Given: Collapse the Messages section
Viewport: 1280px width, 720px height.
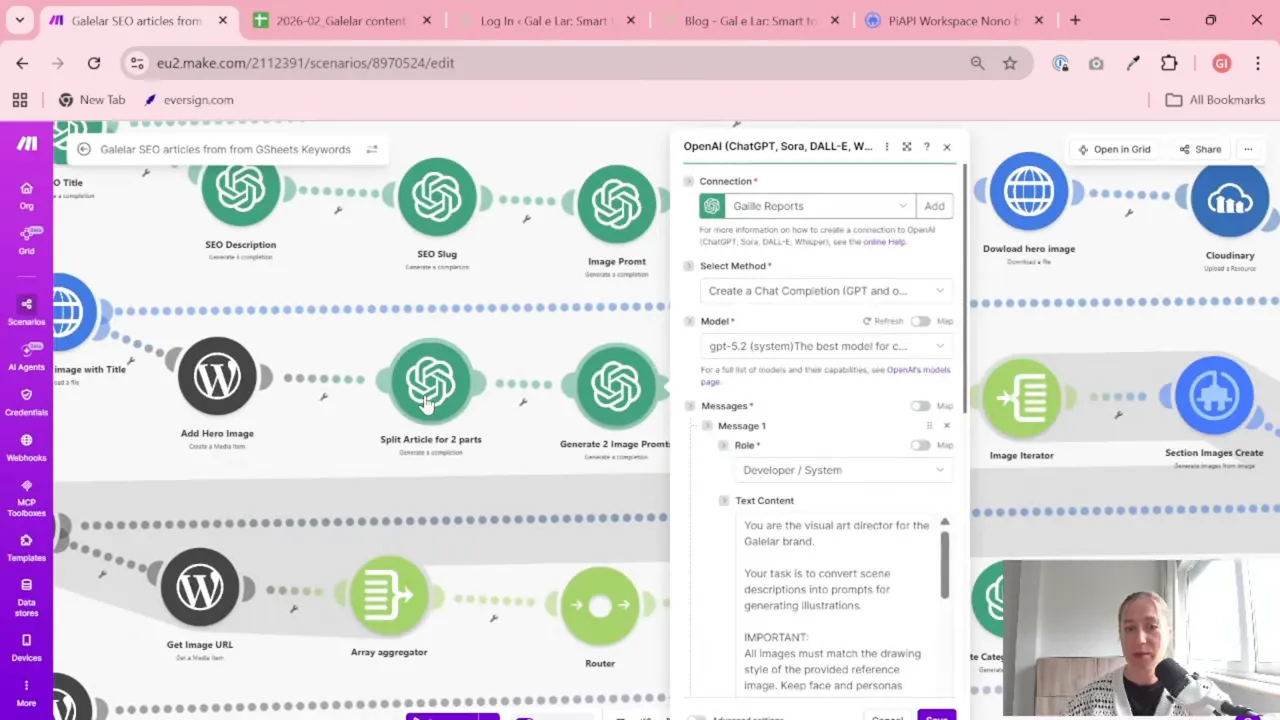Looking at the screenshot, I should 689,406.
